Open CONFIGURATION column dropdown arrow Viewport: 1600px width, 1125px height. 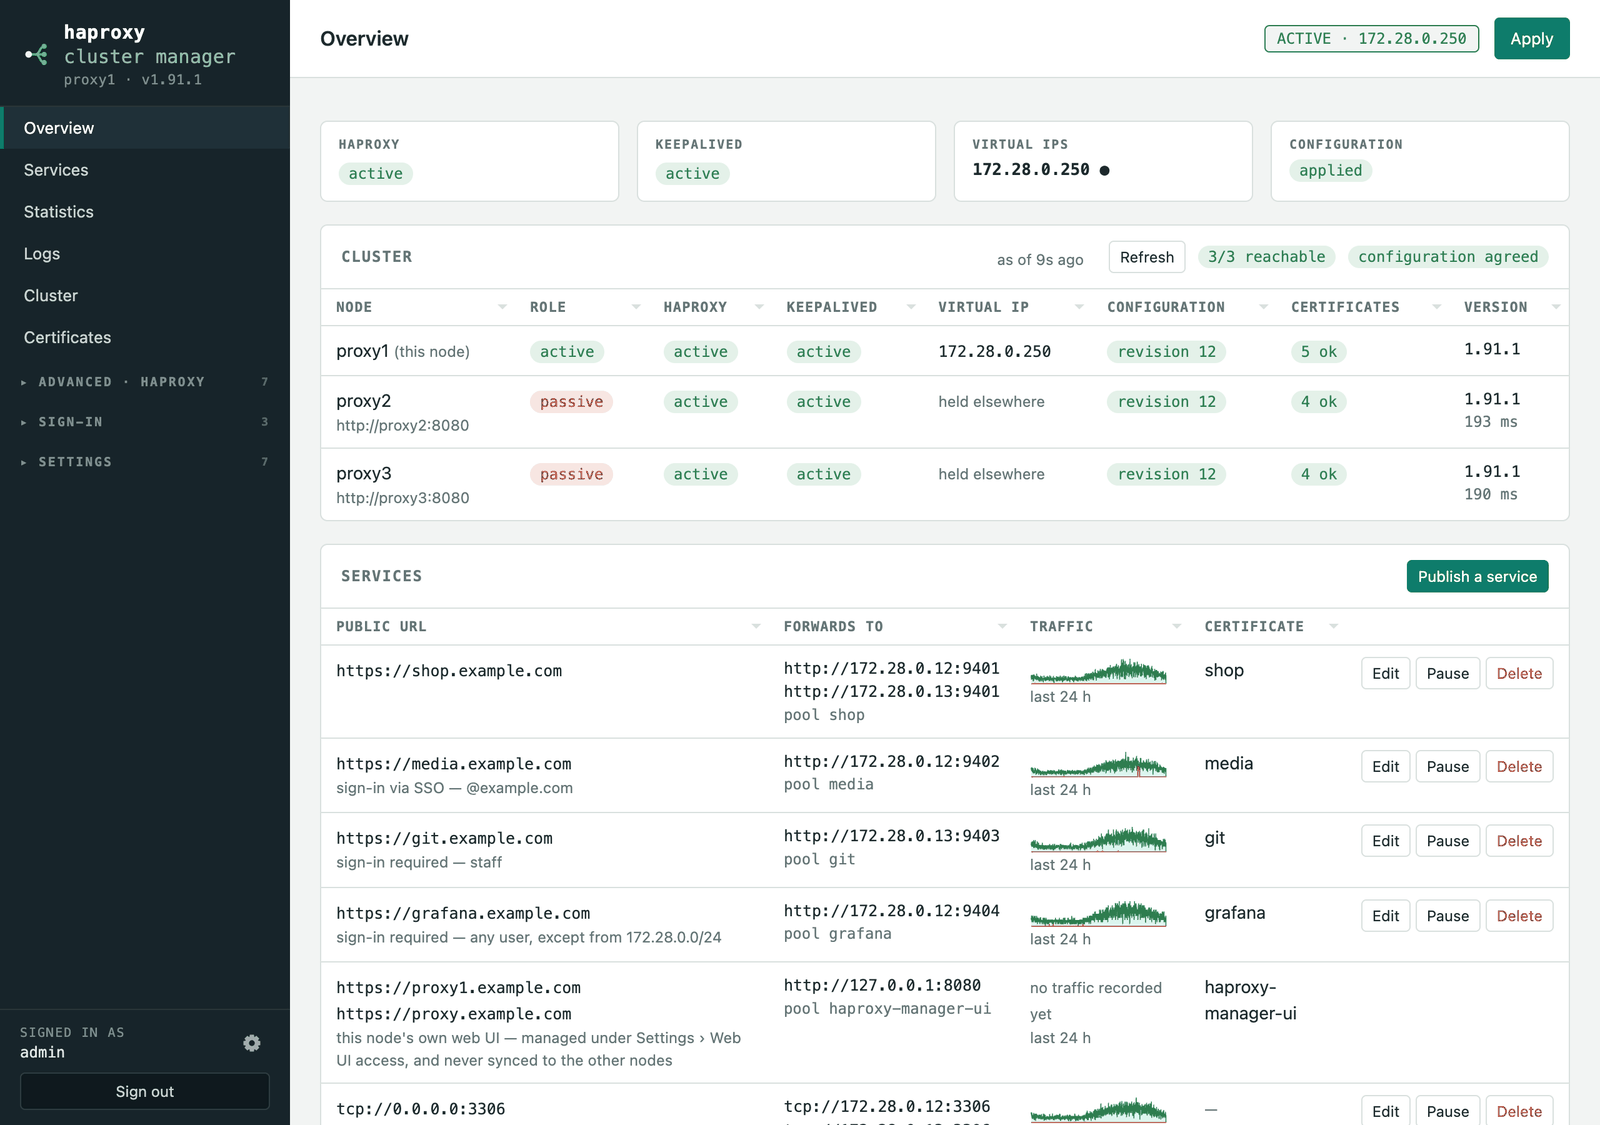1263,307
